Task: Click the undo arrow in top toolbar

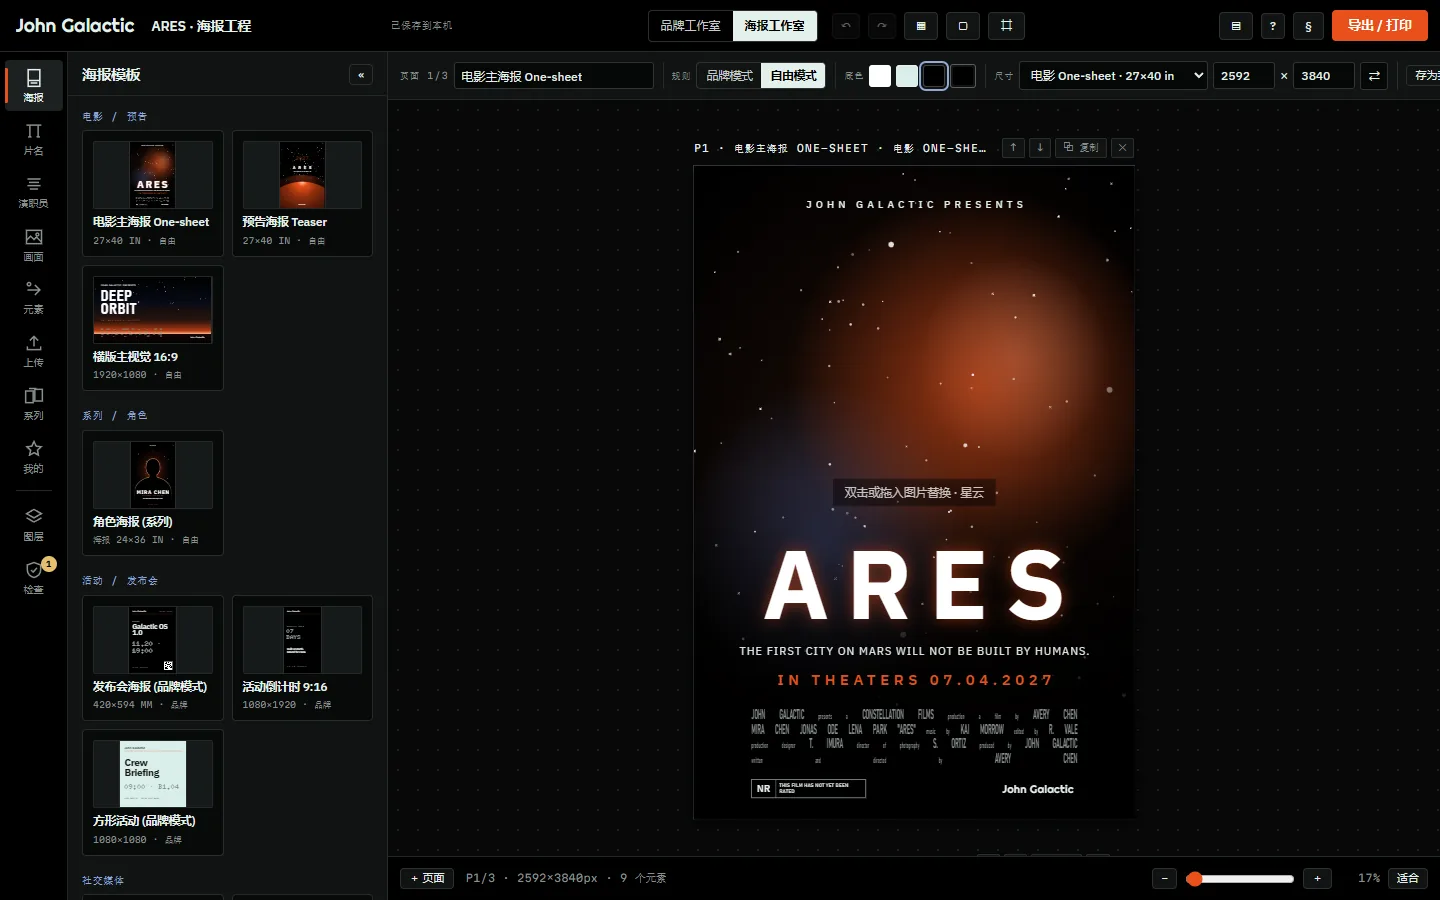Action: (846, 26)
